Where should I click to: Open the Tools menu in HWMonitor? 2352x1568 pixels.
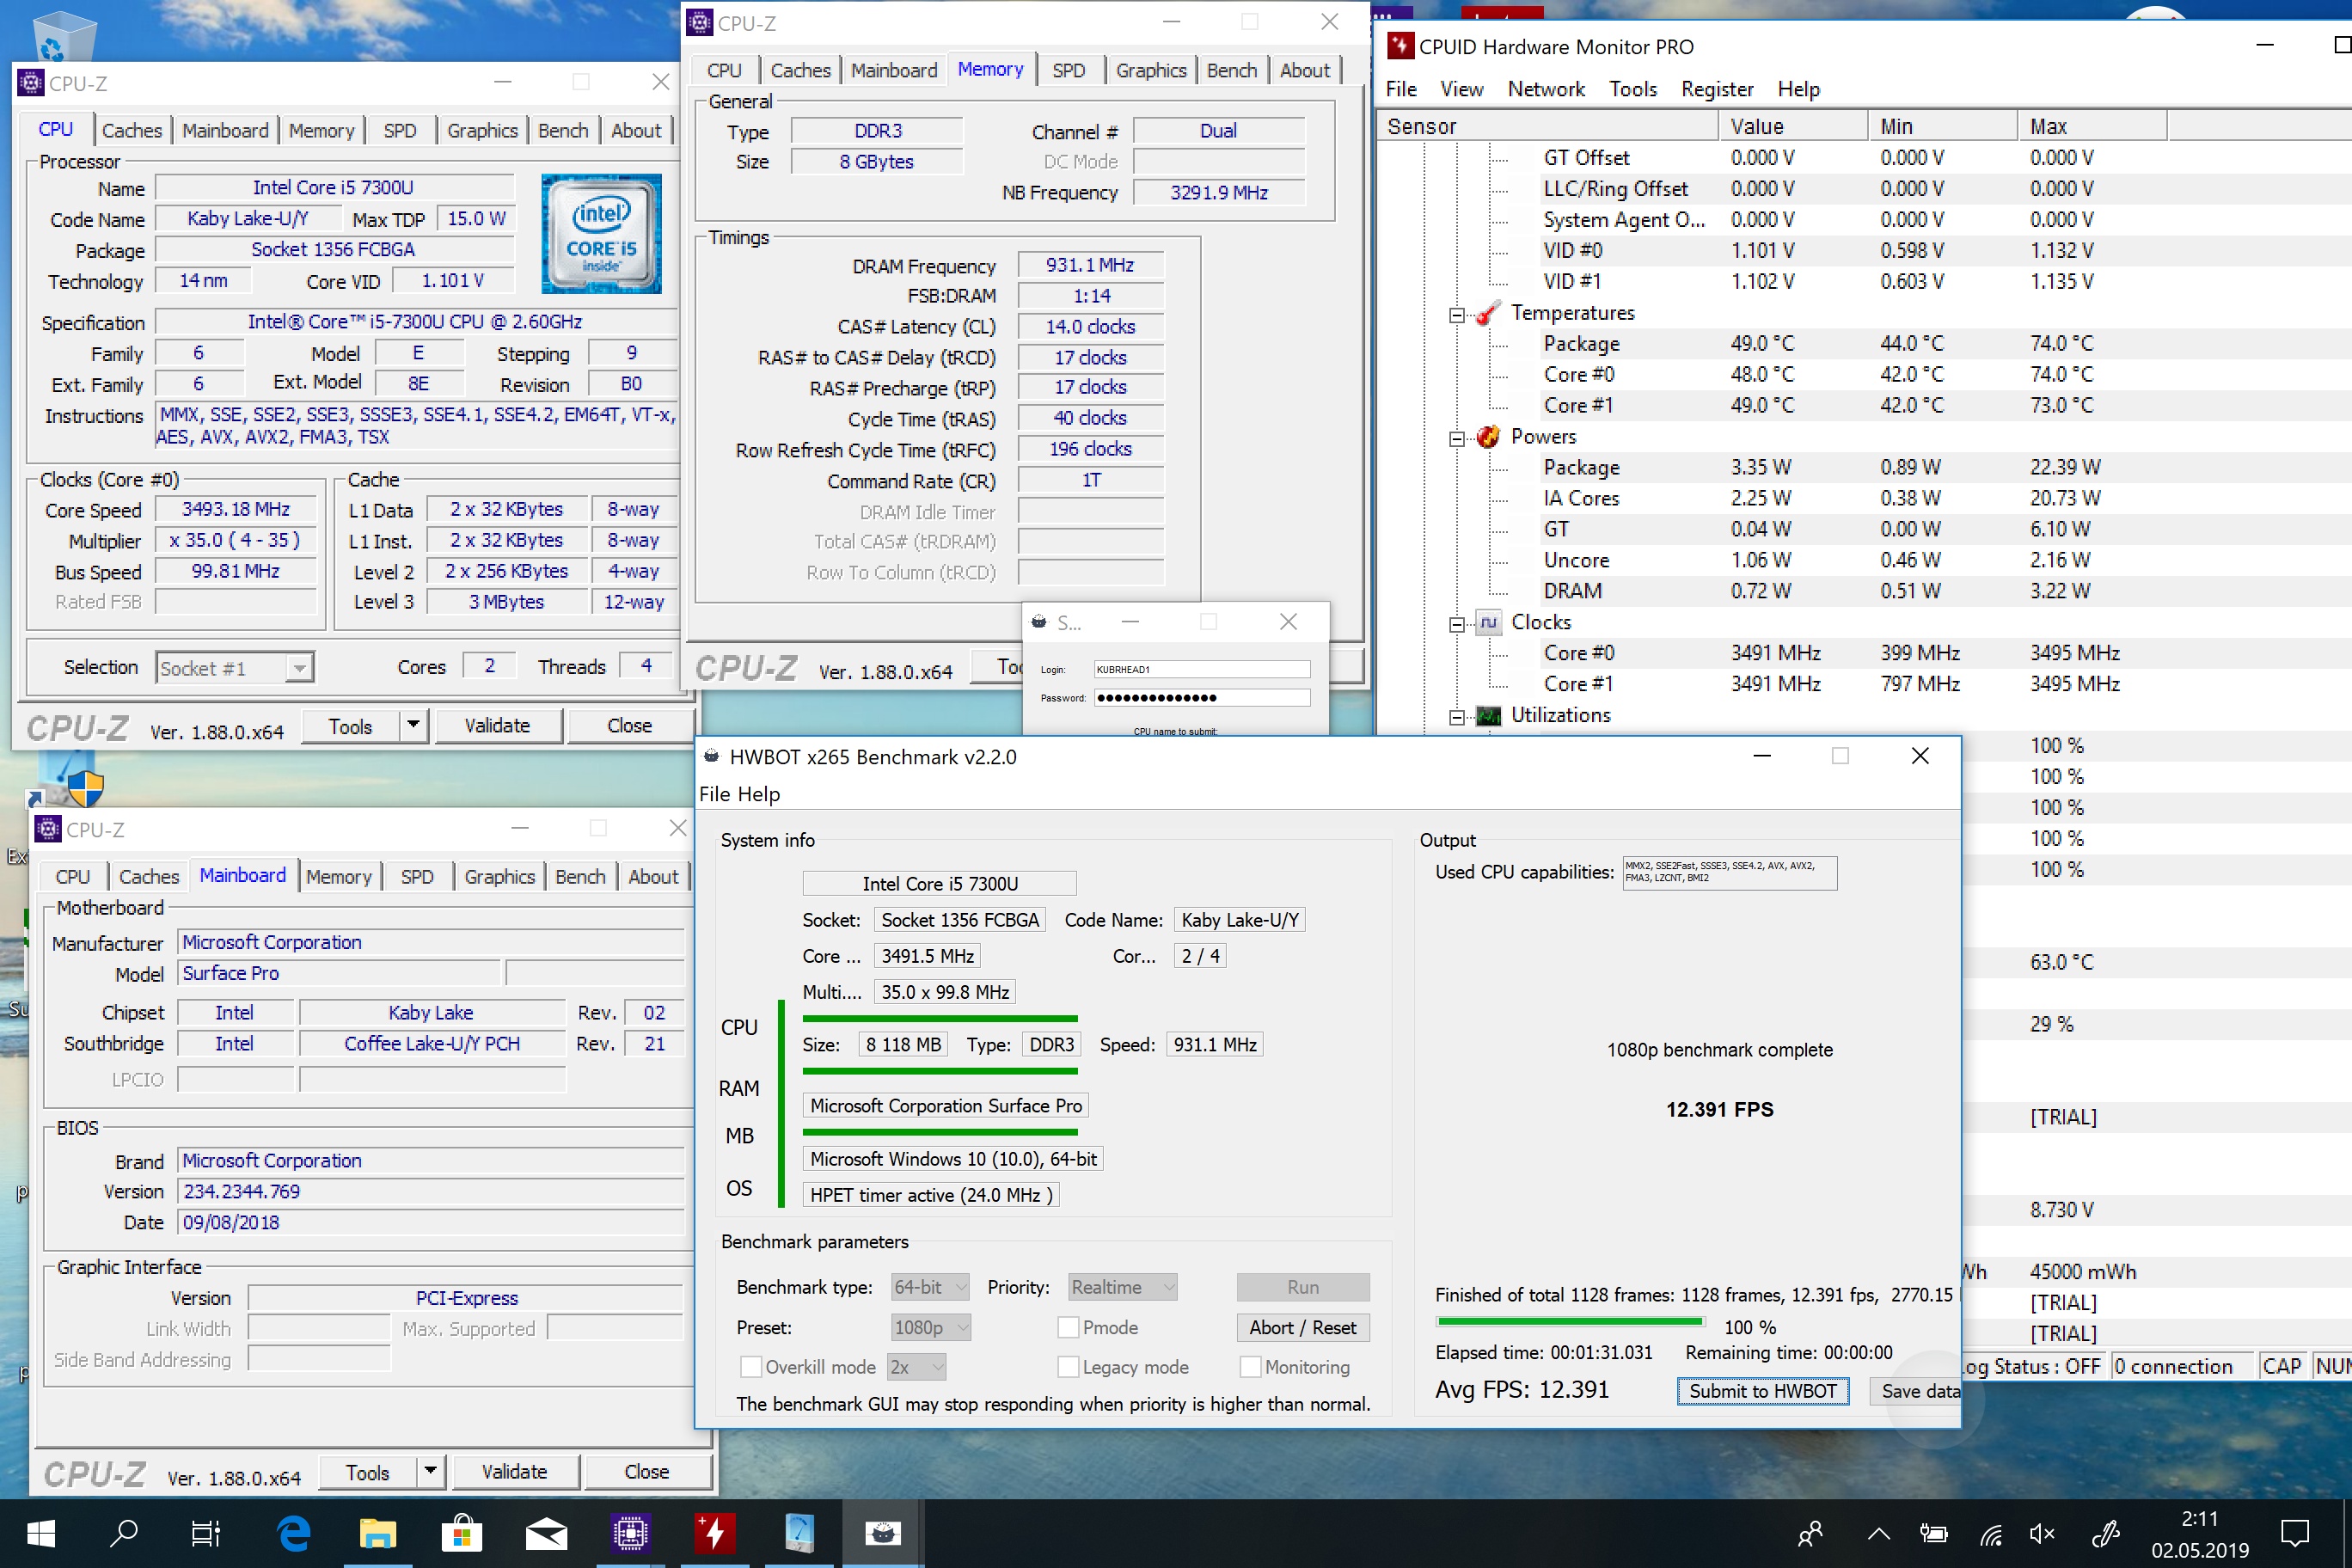pyautogui.click(x=1633, y=89)
